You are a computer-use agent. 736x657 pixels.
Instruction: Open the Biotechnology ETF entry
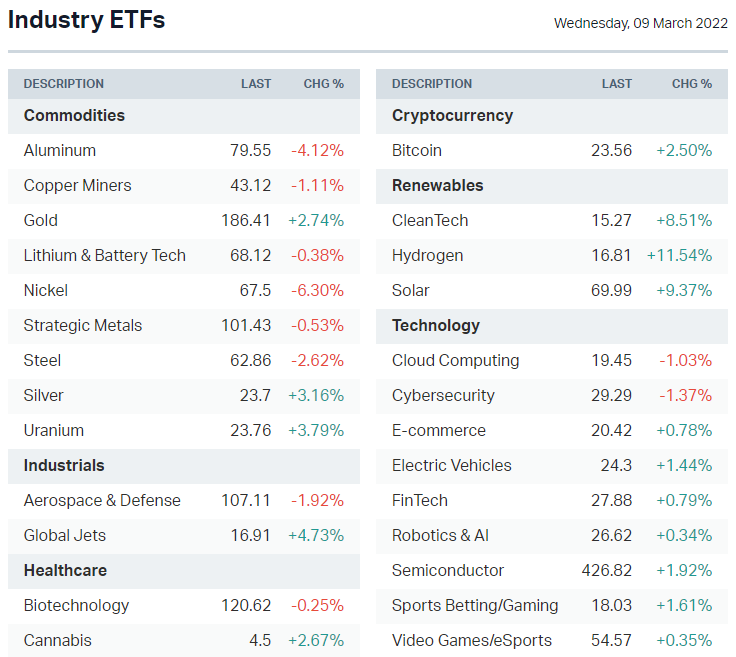tap(76, 605)
